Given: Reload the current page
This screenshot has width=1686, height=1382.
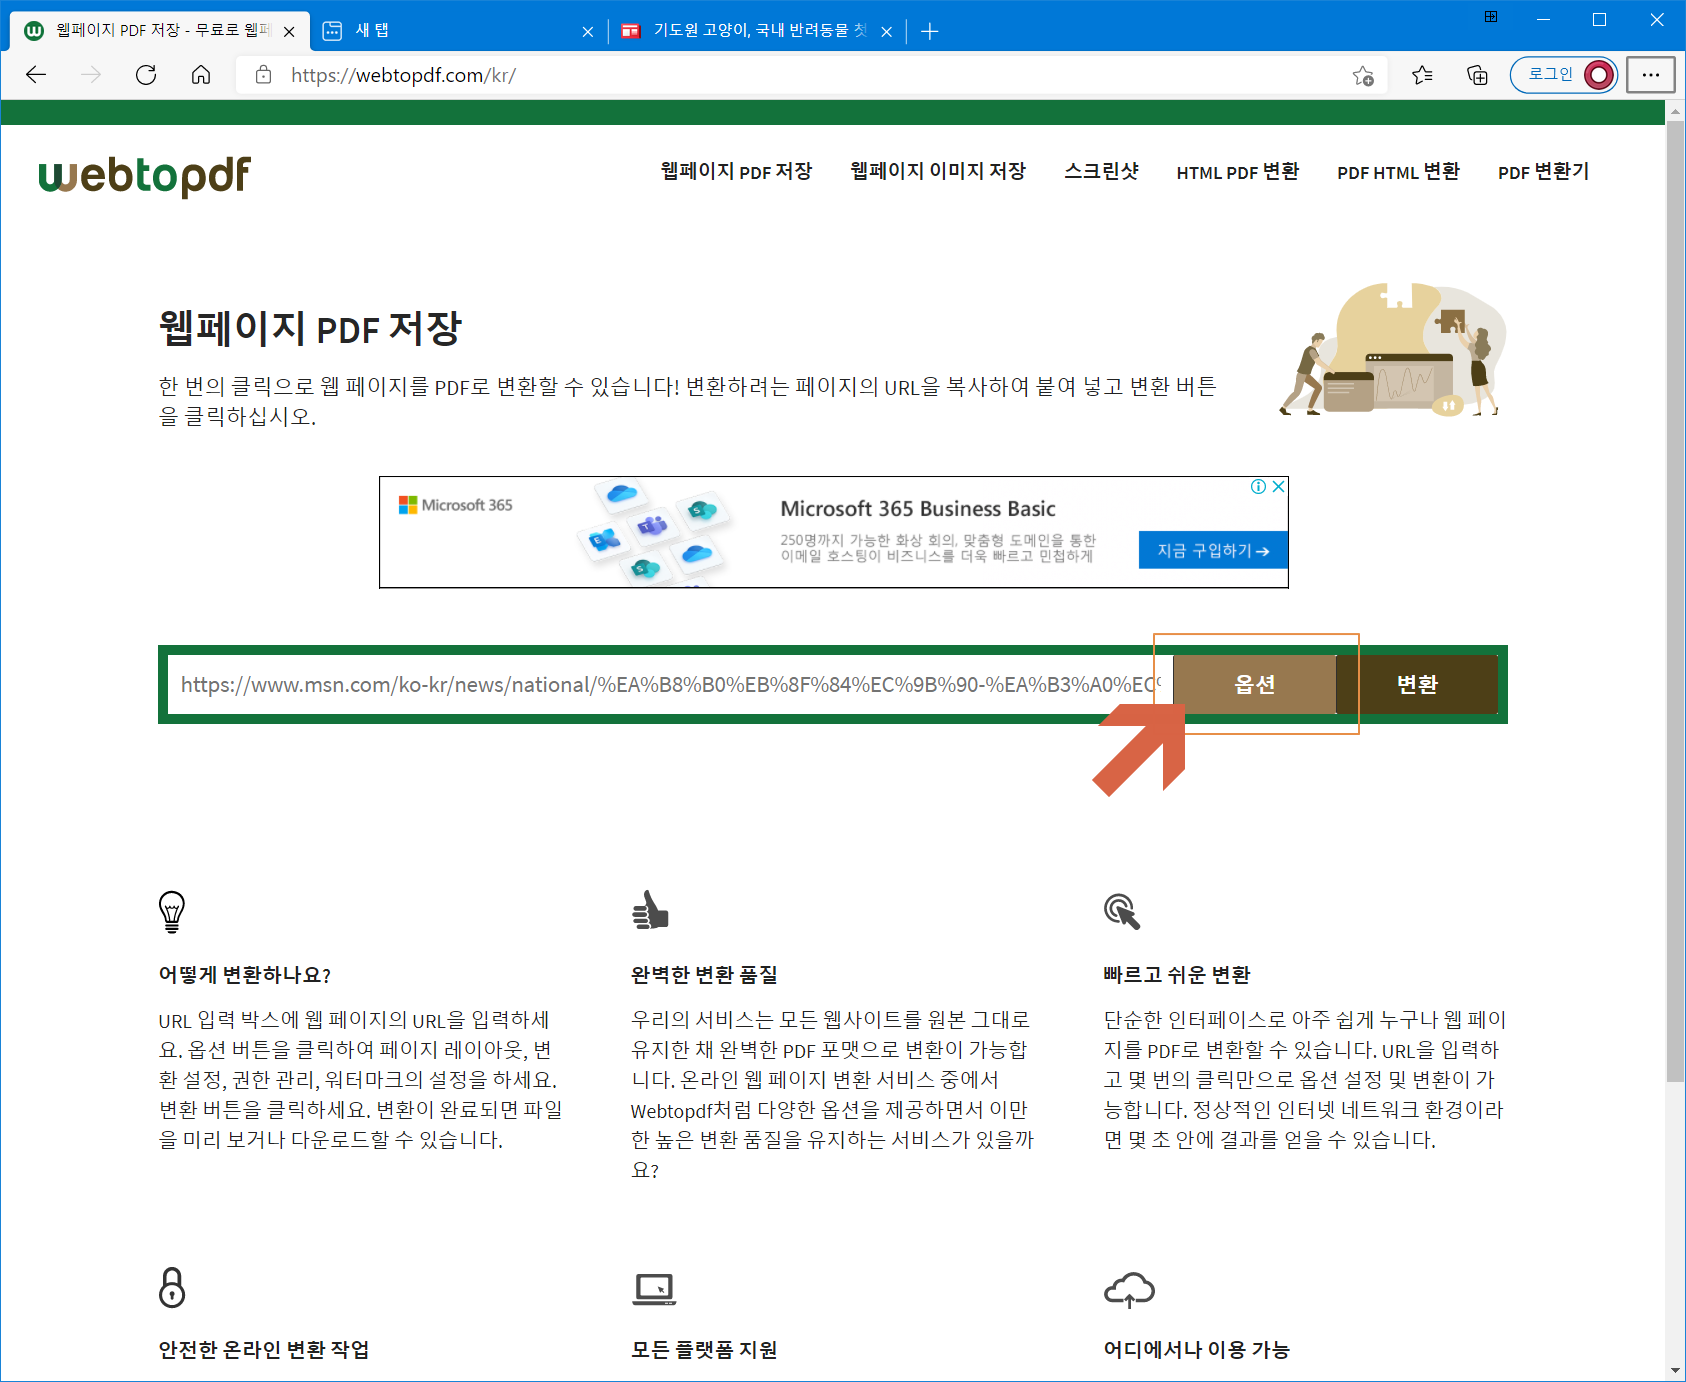Looking at the screenshot, I should point(146,75).
